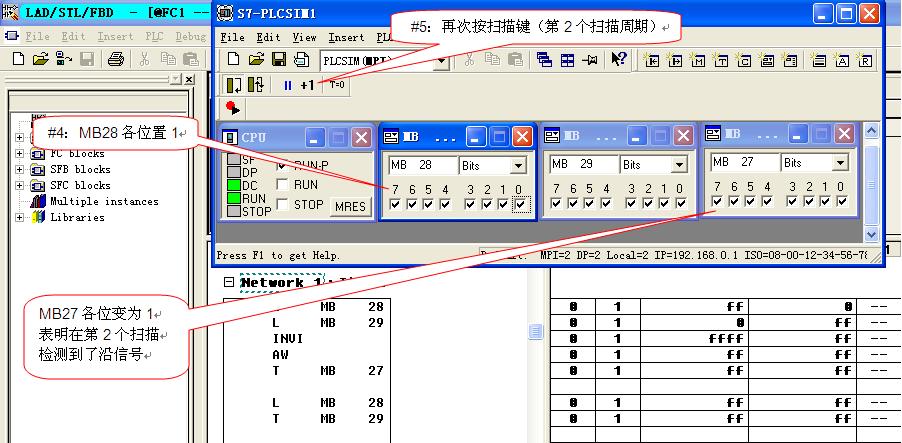Click the MB 28 address input field
This screenshot has width=902, height=443.
click(x=423, y=166)
